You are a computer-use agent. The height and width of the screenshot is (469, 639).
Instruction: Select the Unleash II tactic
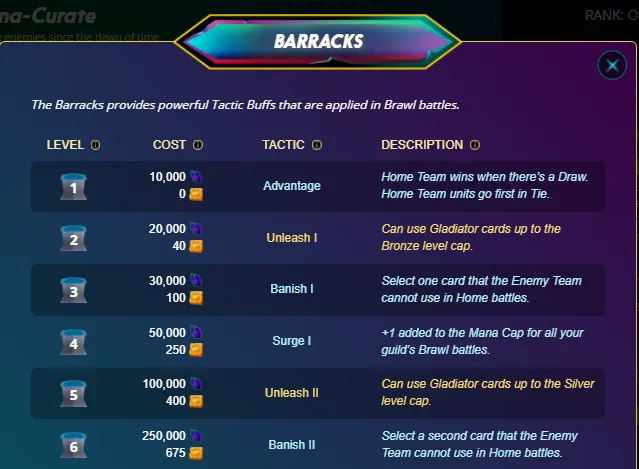(291, 393)
